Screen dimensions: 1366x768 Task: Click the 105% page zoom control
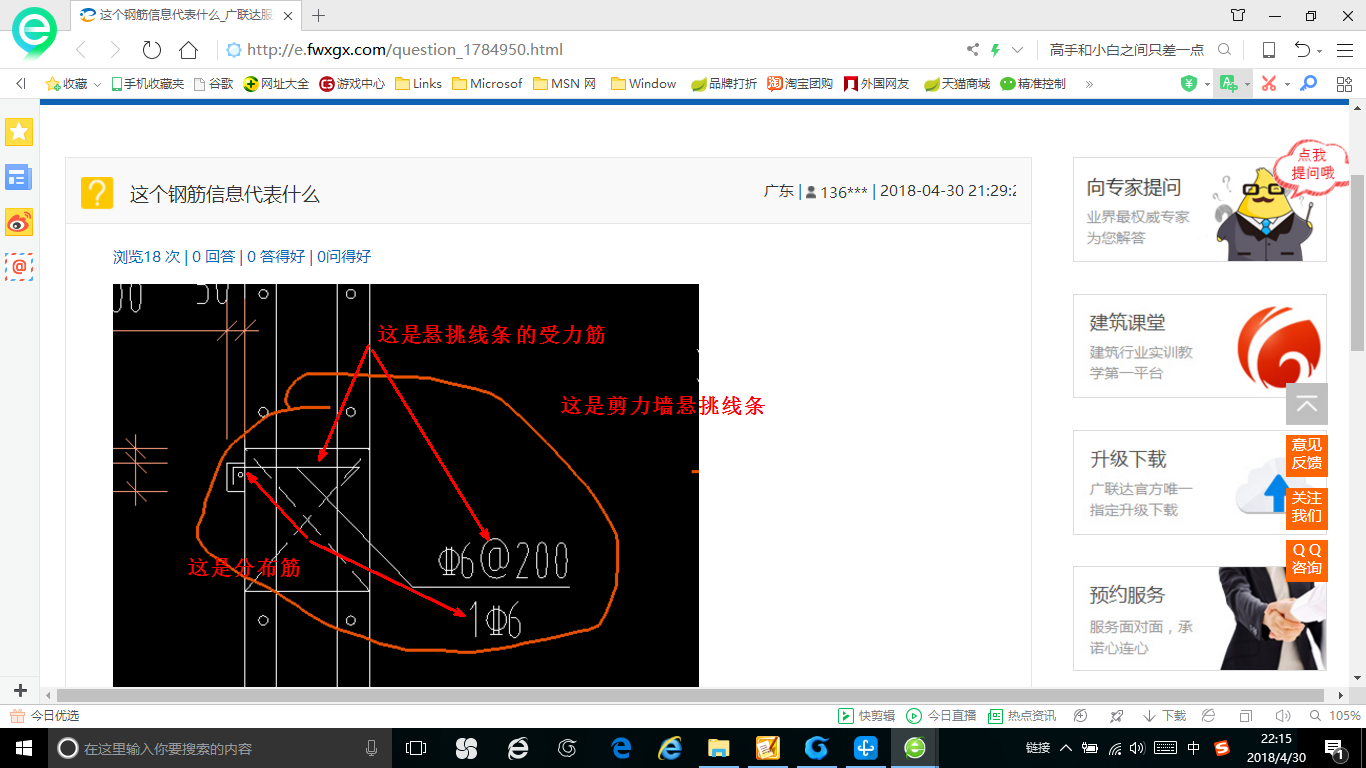coord(1336,716)
